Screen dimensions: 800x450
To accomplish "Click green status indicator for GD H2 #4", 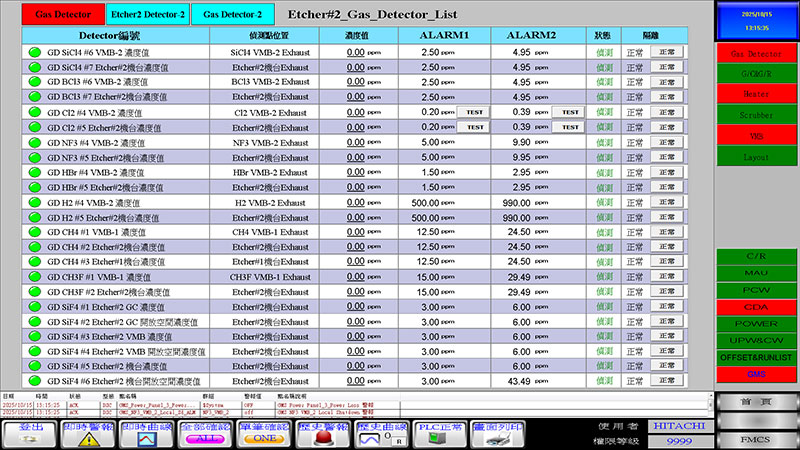I will (x=35, y=202).
